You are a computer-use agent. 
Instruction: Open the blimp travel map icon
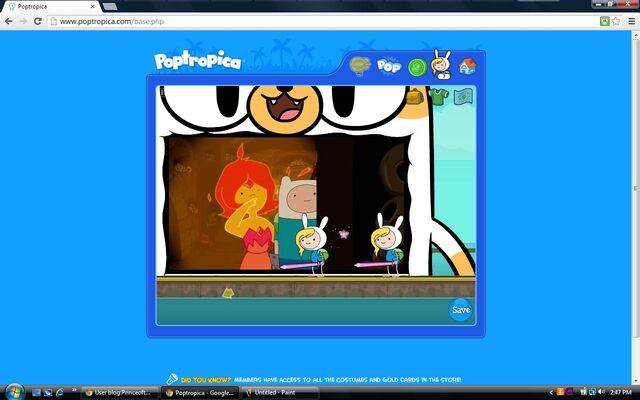click(360, 66)
